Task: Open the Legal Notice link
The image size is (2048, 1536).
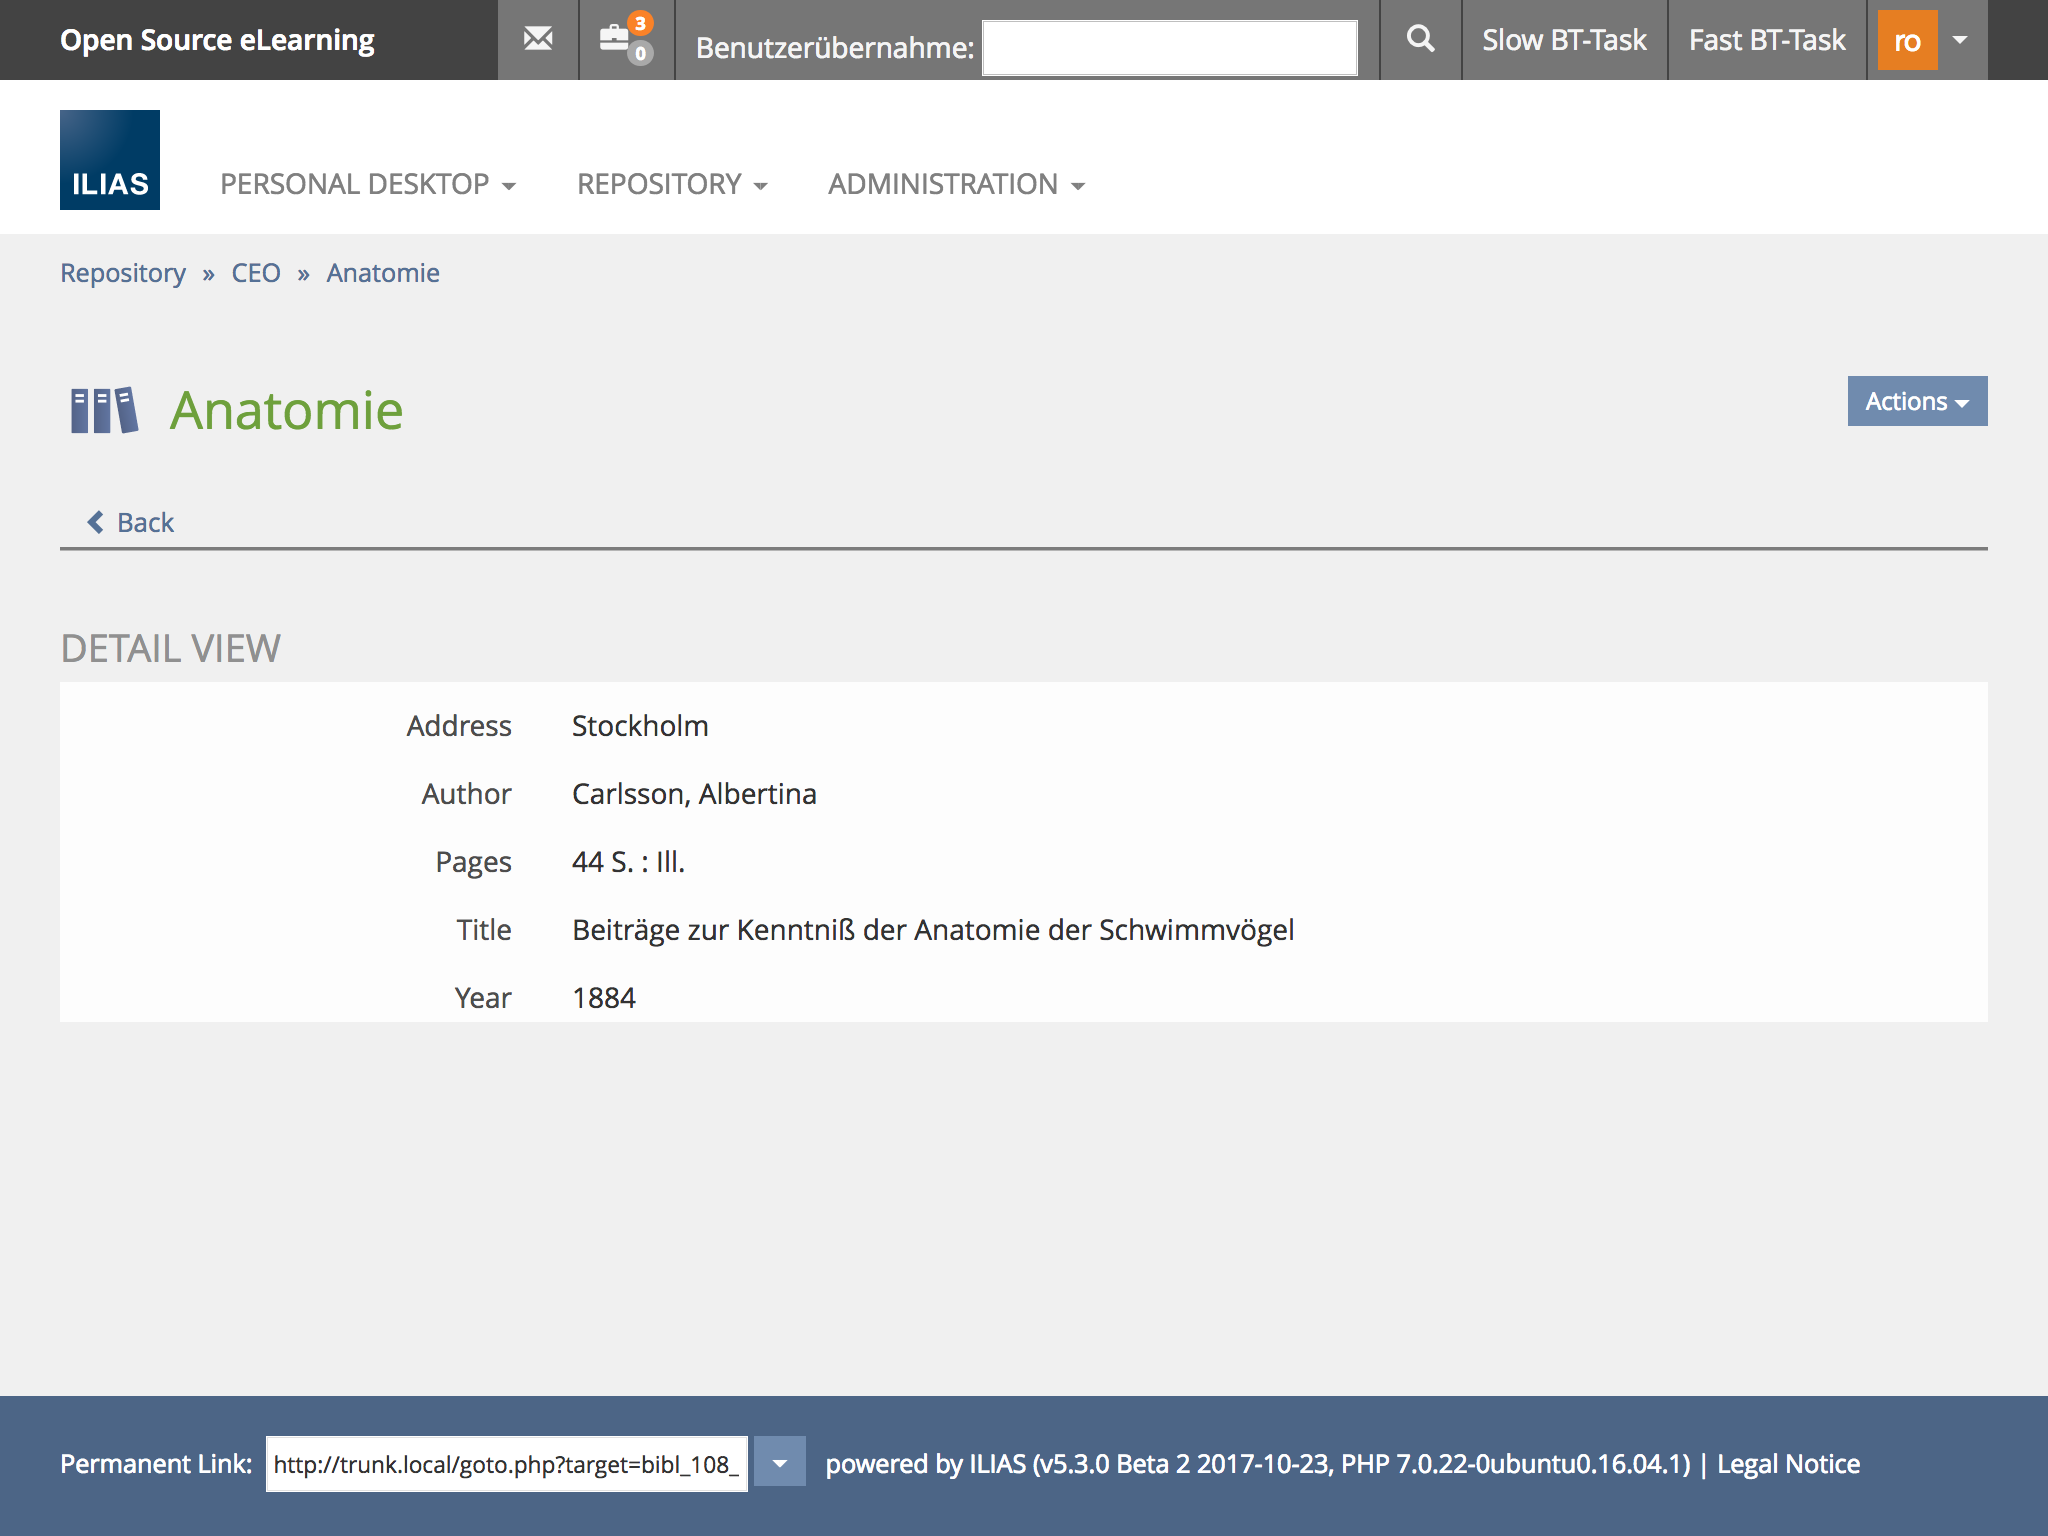Action: click(x=1788, y=1464)
